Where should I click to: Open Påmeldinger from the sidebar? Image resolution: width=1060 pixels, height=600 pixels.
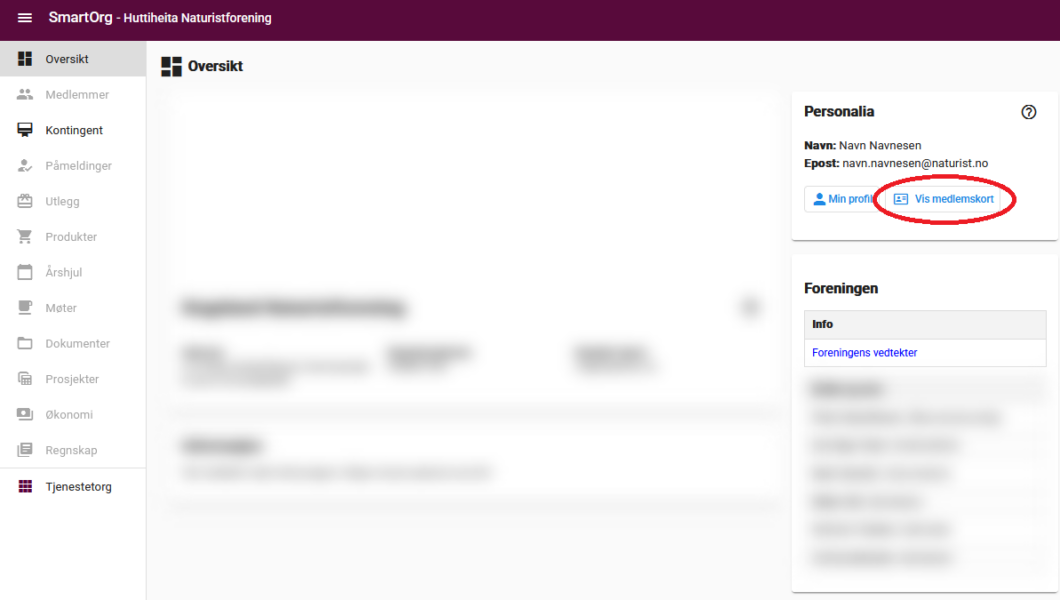pyautogui.click(x=78, y=166)
